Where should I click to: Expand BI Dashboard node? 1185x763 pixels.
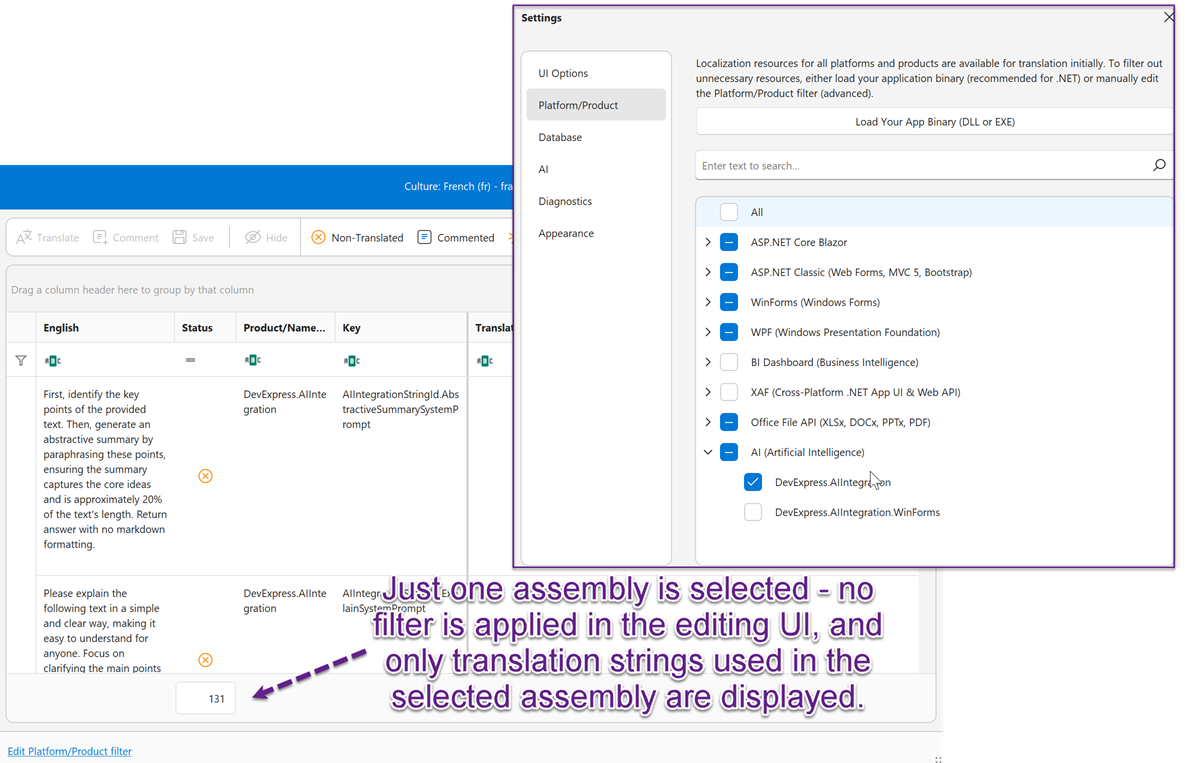[x=708, y=363]
